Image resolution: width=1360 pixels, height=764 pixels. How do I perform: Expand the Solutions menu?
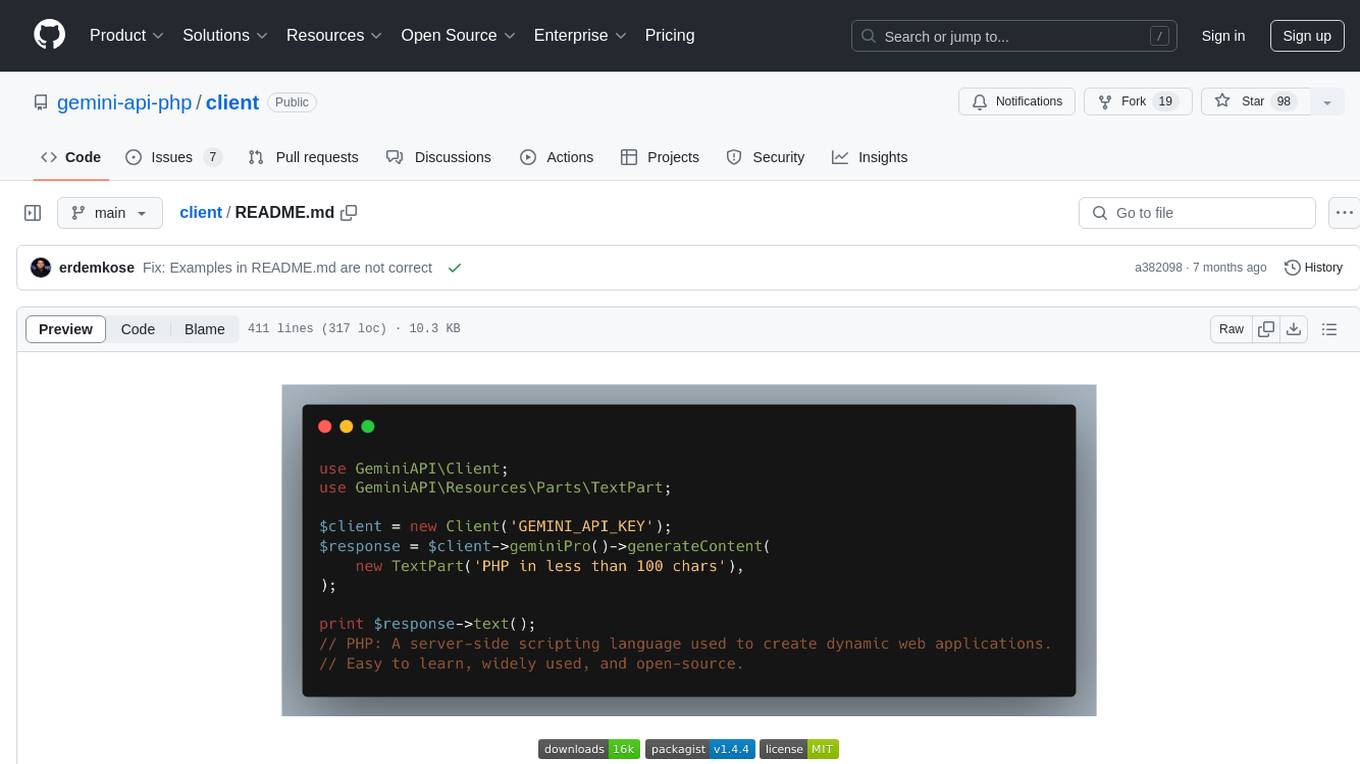coord(225,35)
